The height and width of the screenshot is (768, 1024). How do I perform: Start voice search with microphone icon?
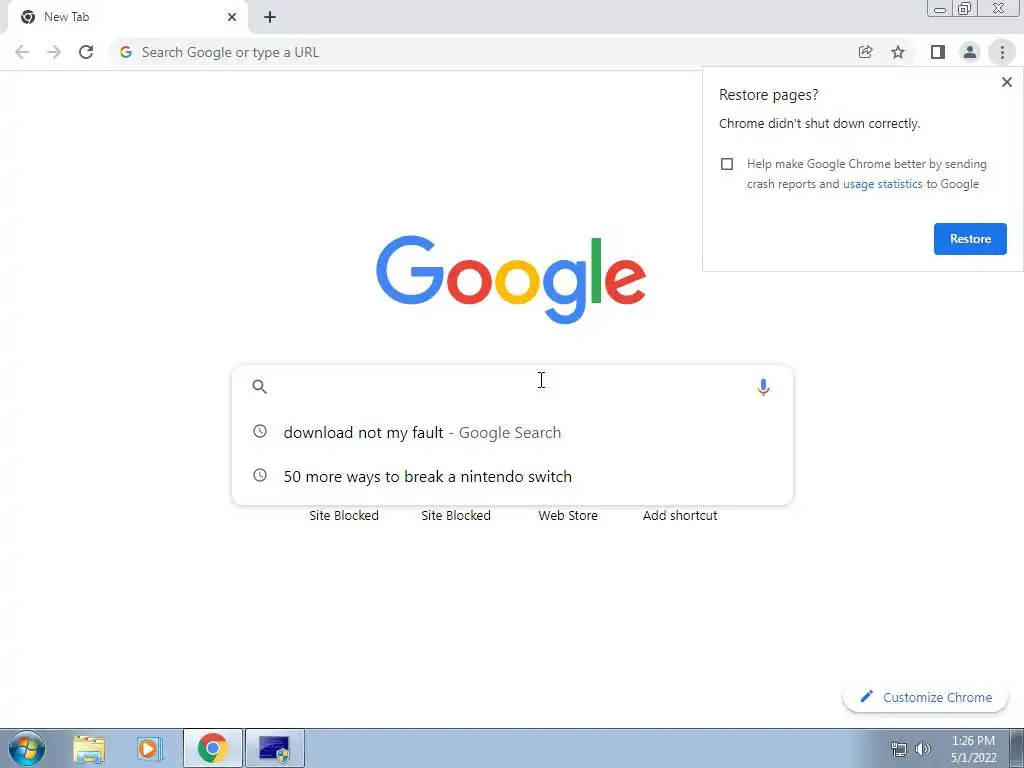pyautogui.click(x=763, y=387)
